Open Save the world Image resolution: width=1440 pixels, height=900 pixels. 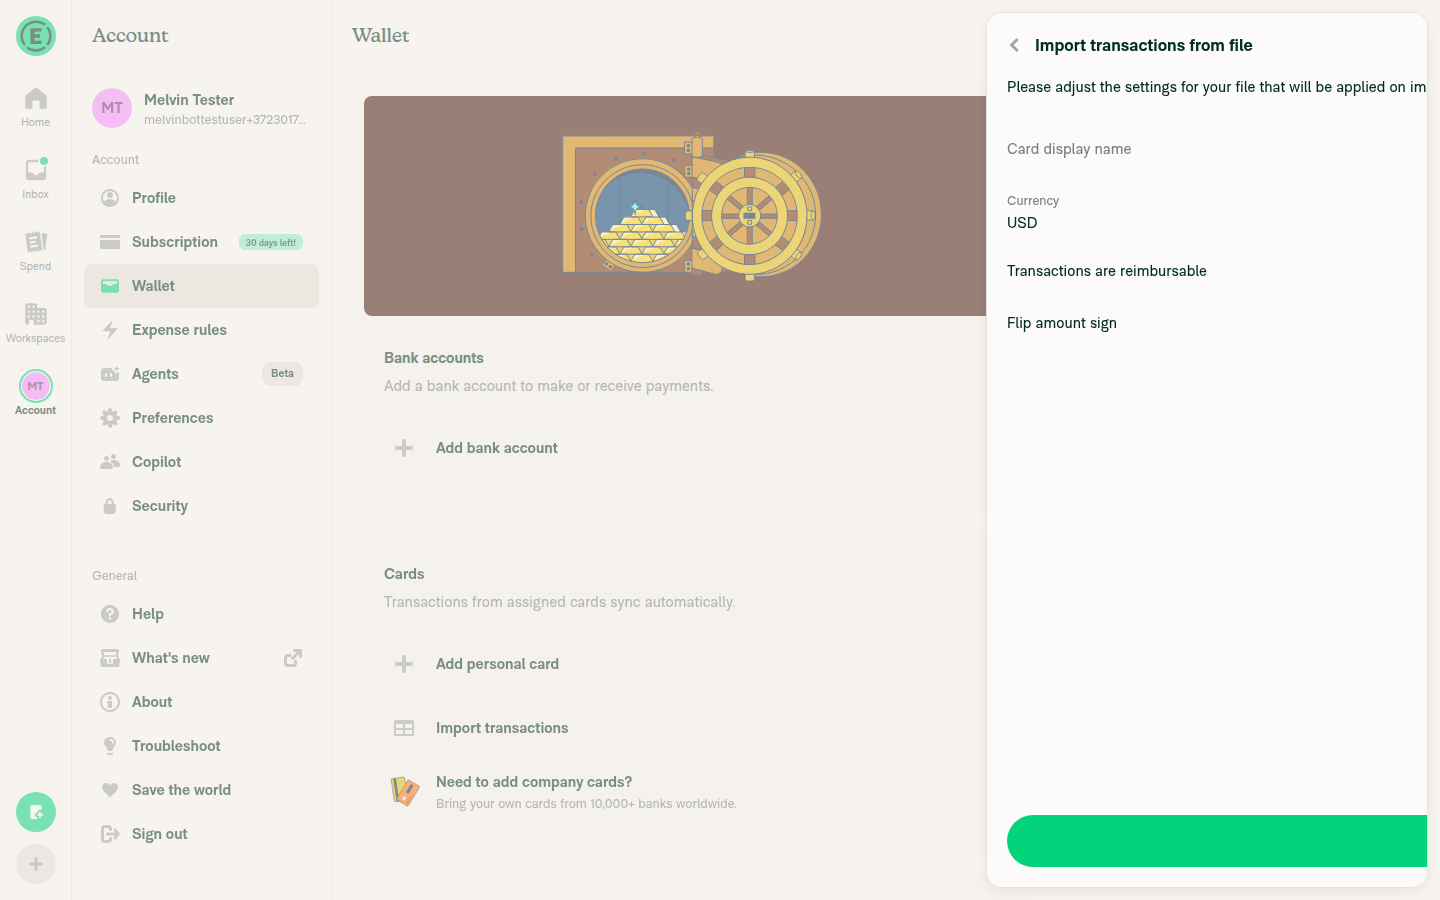coord(201,790)
